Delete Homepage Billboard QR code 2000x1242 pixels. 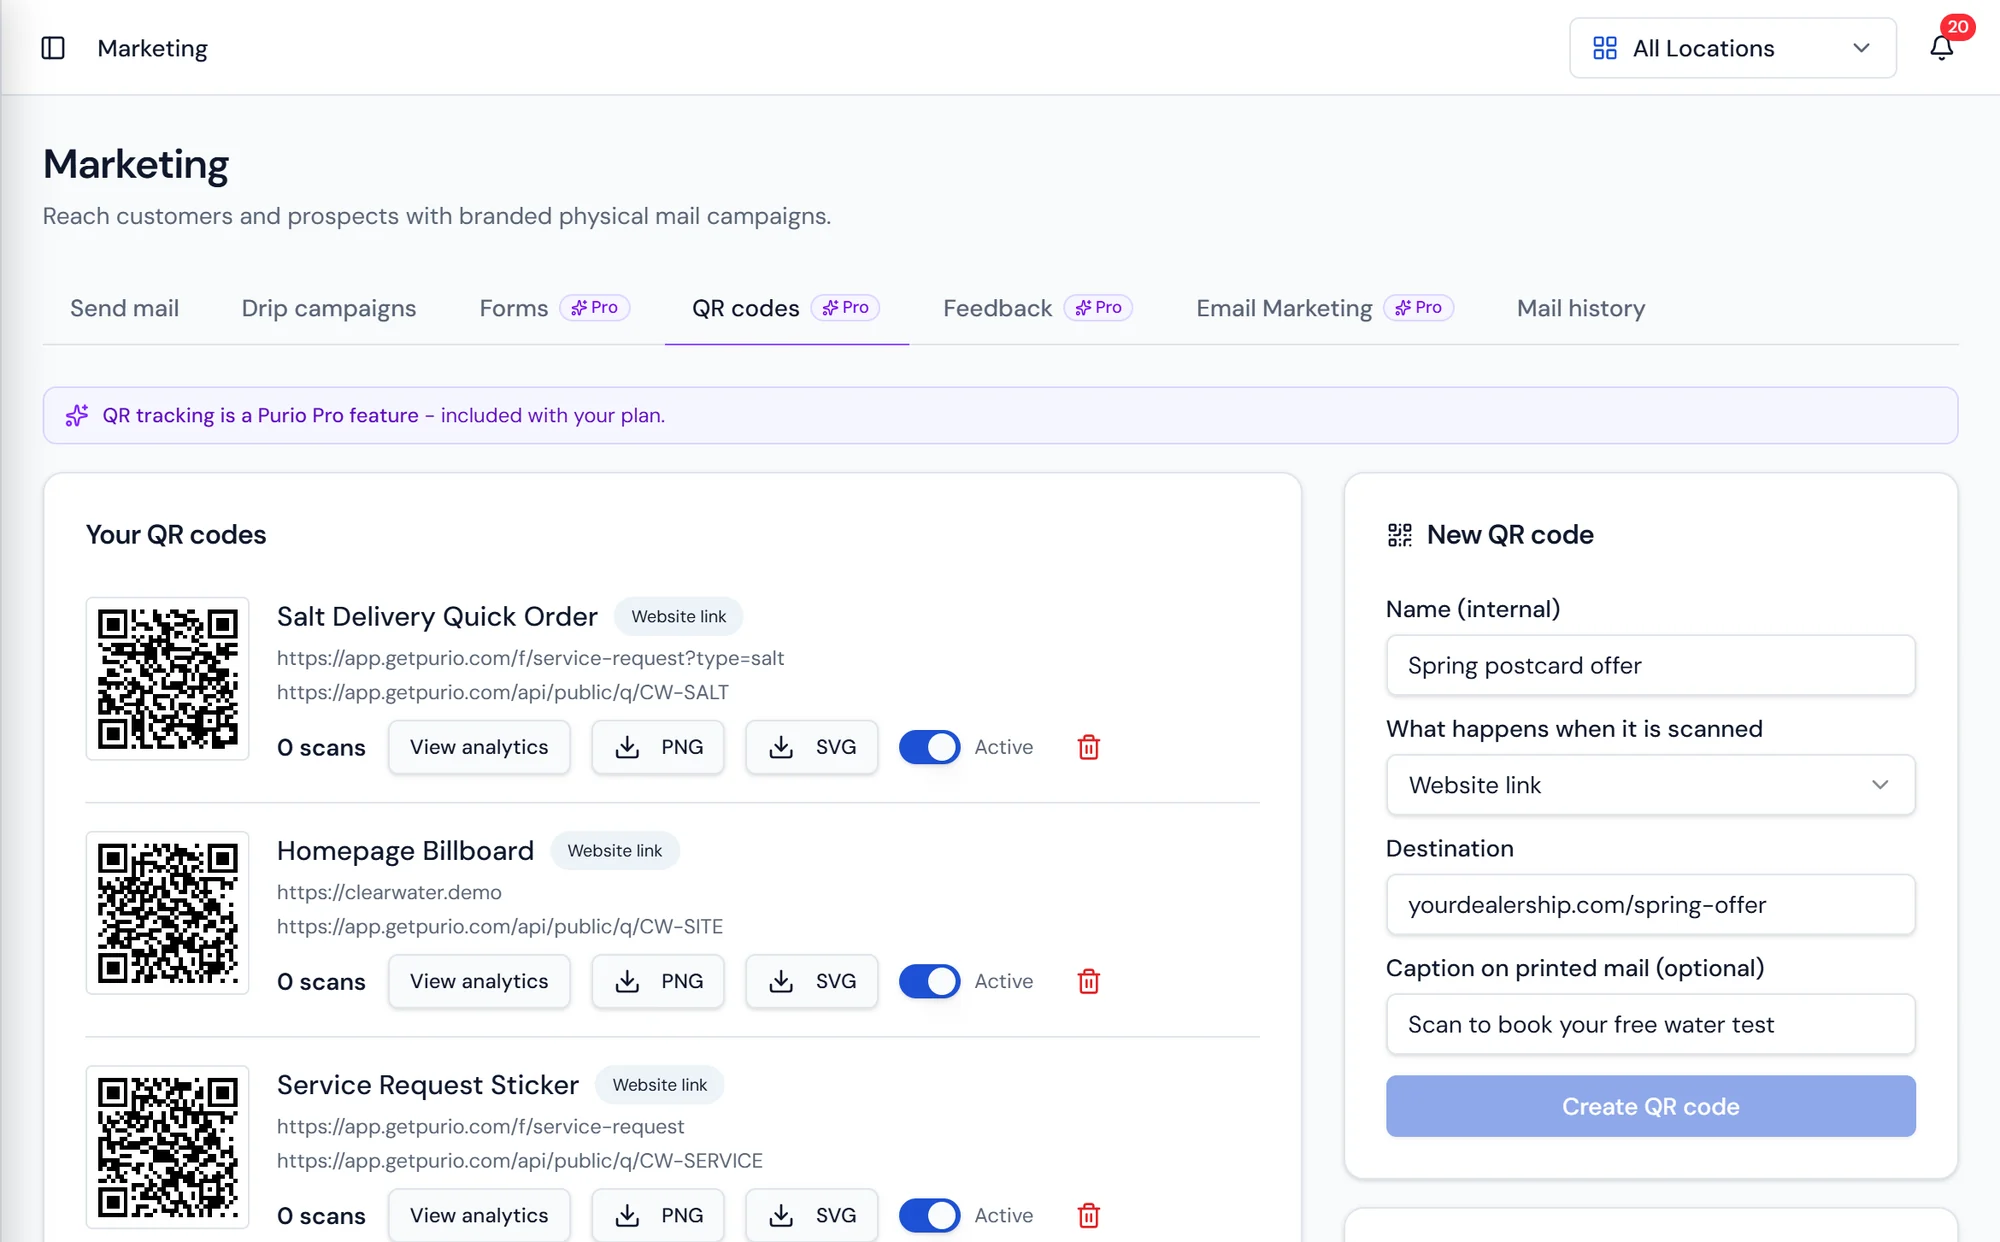pyautogui.click(x=1089, y=981)
